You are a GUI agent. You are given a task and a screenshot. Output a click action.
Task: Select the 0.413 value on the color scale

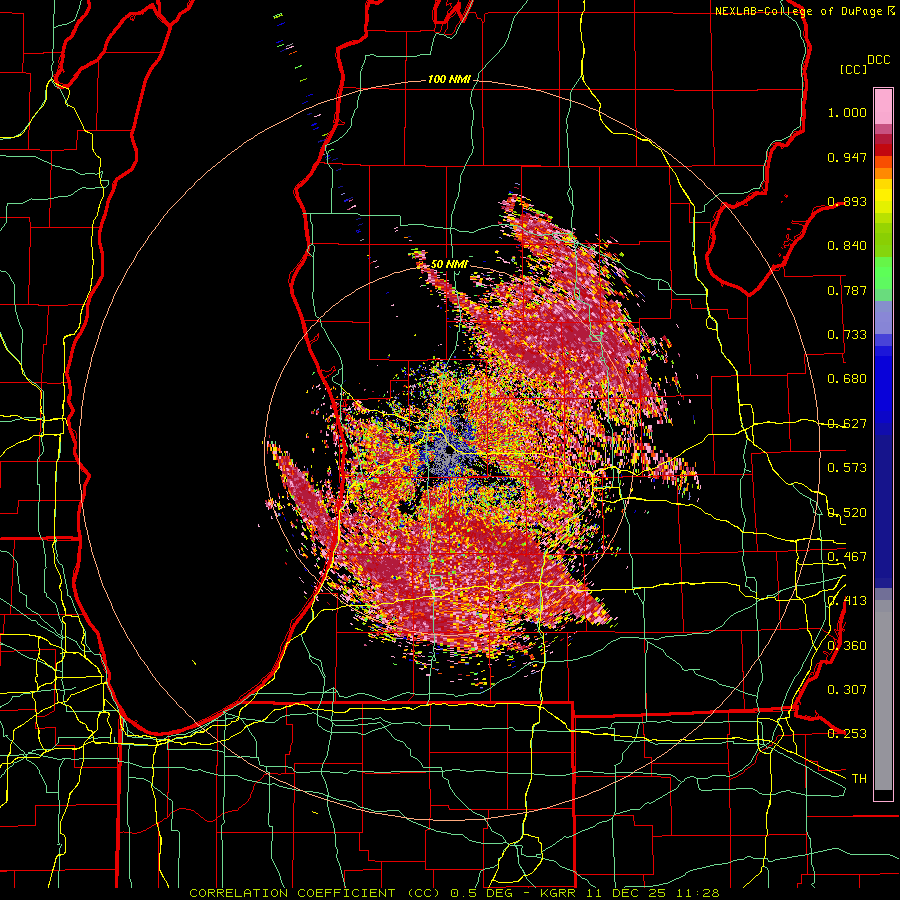(847, 601)
